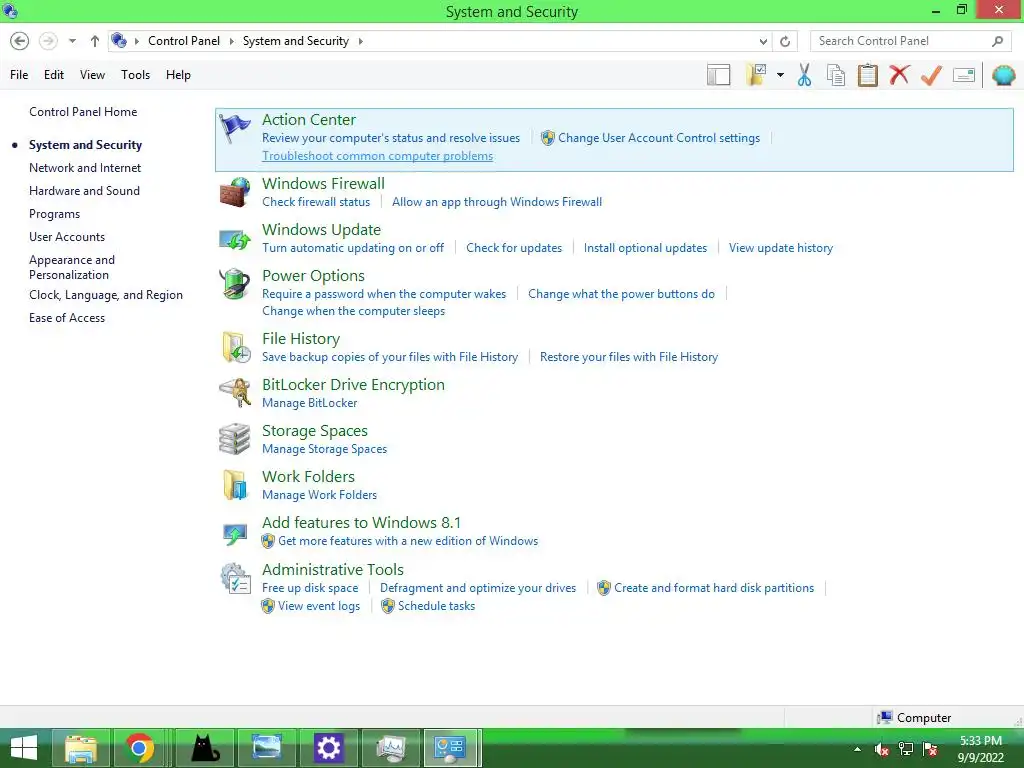Open recent locations dropdown arrow
The image size is (1024, 768).
click(72, 41)
